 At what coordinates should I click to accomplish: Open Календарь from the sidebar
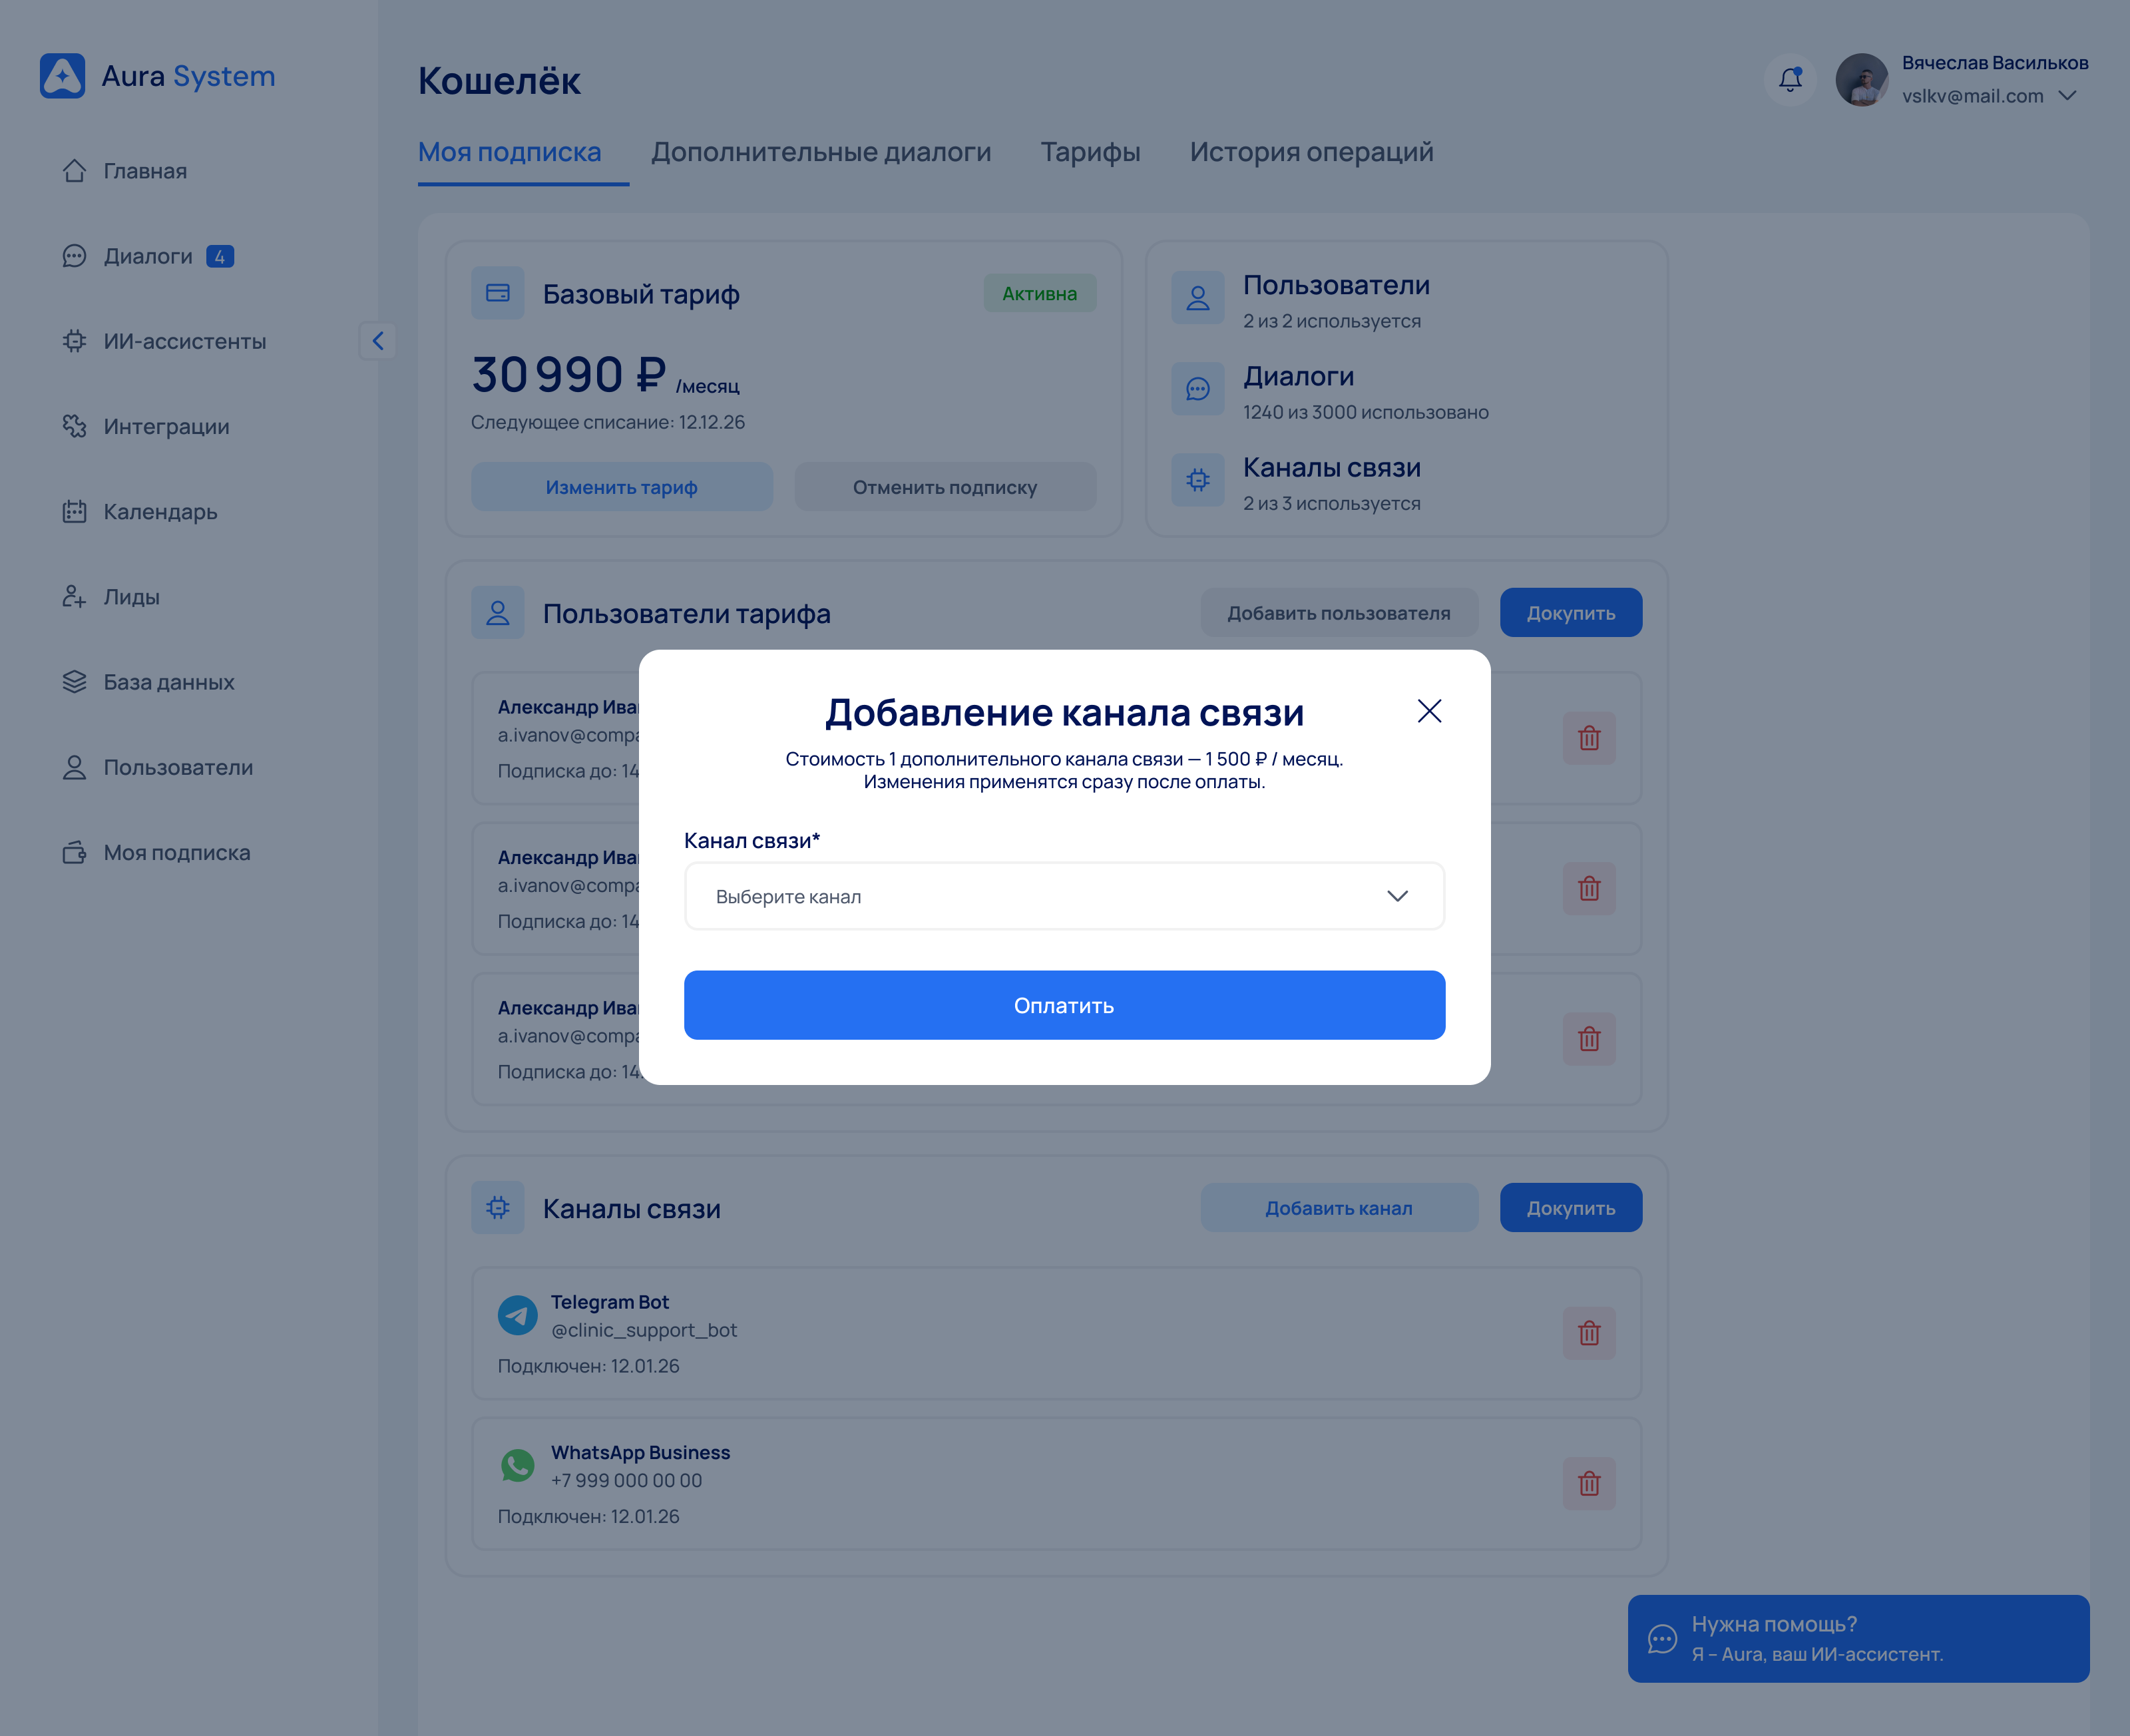pos(160,512)
